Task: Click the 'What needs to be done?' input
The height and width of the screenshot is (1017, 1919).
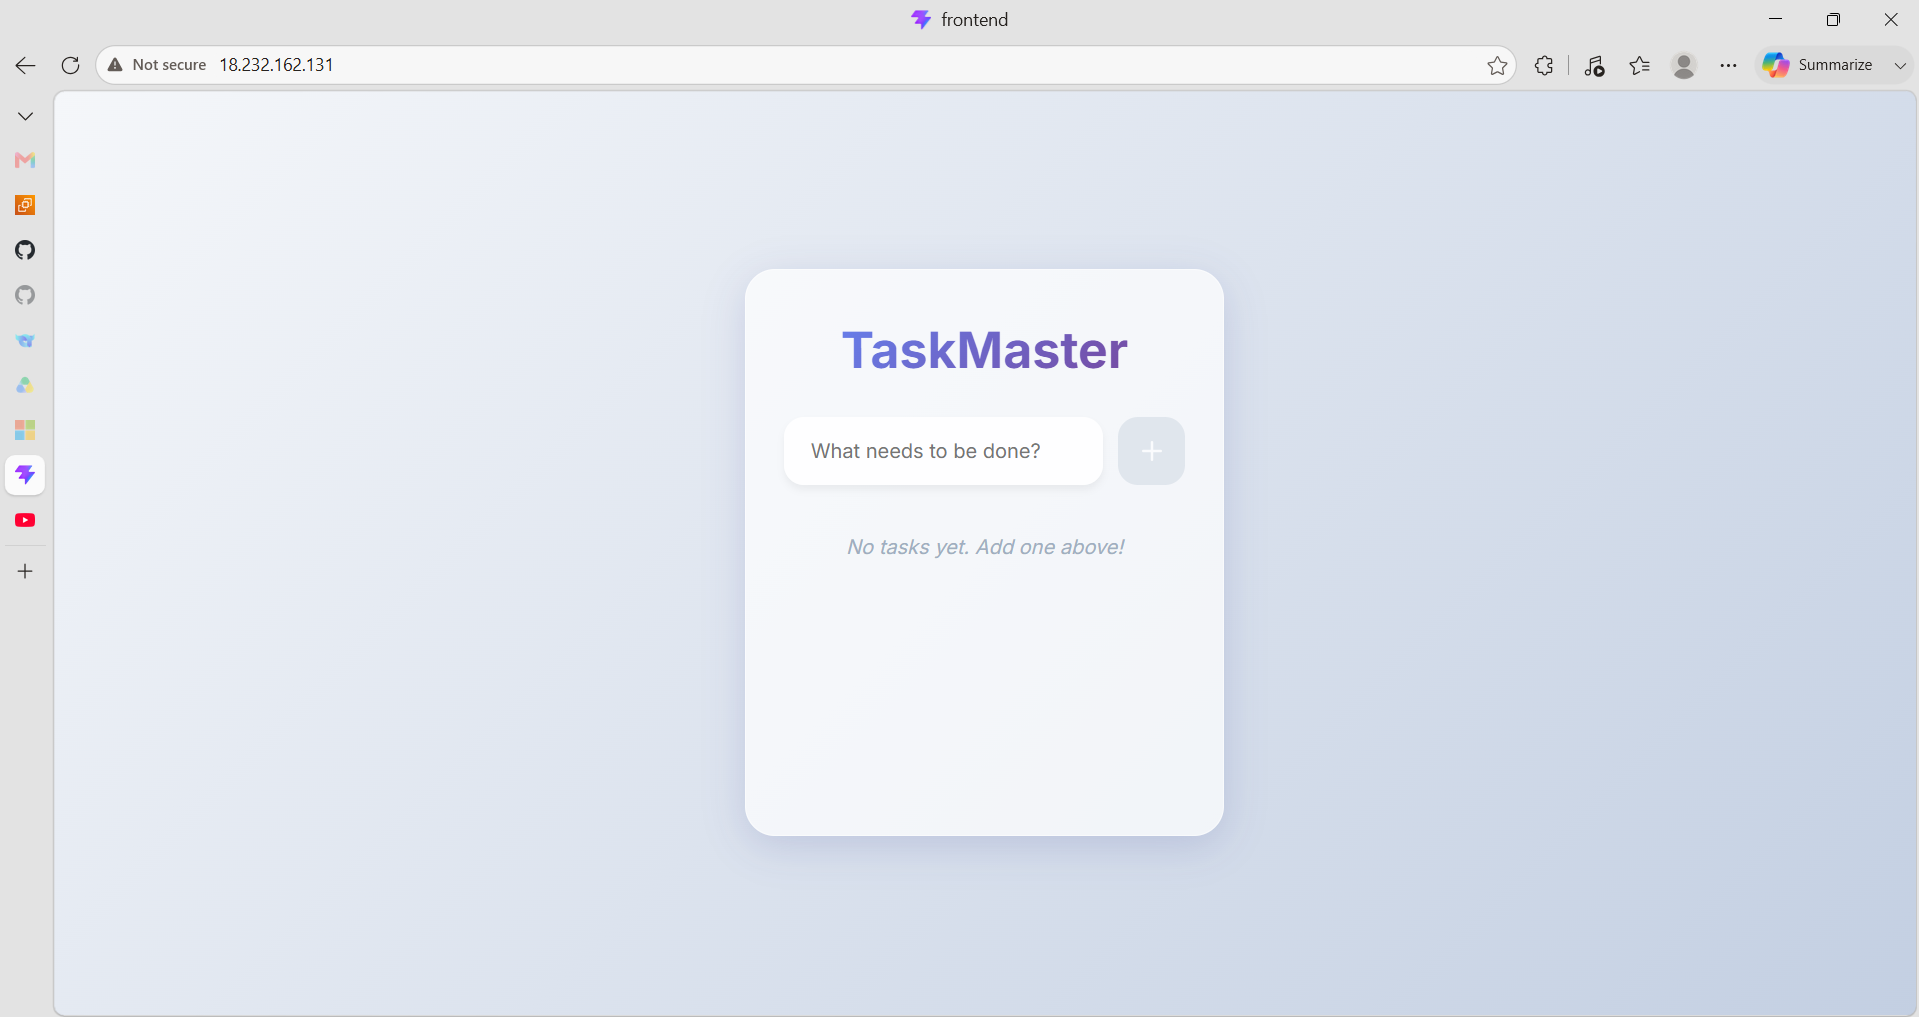Action: pos(943,451)
